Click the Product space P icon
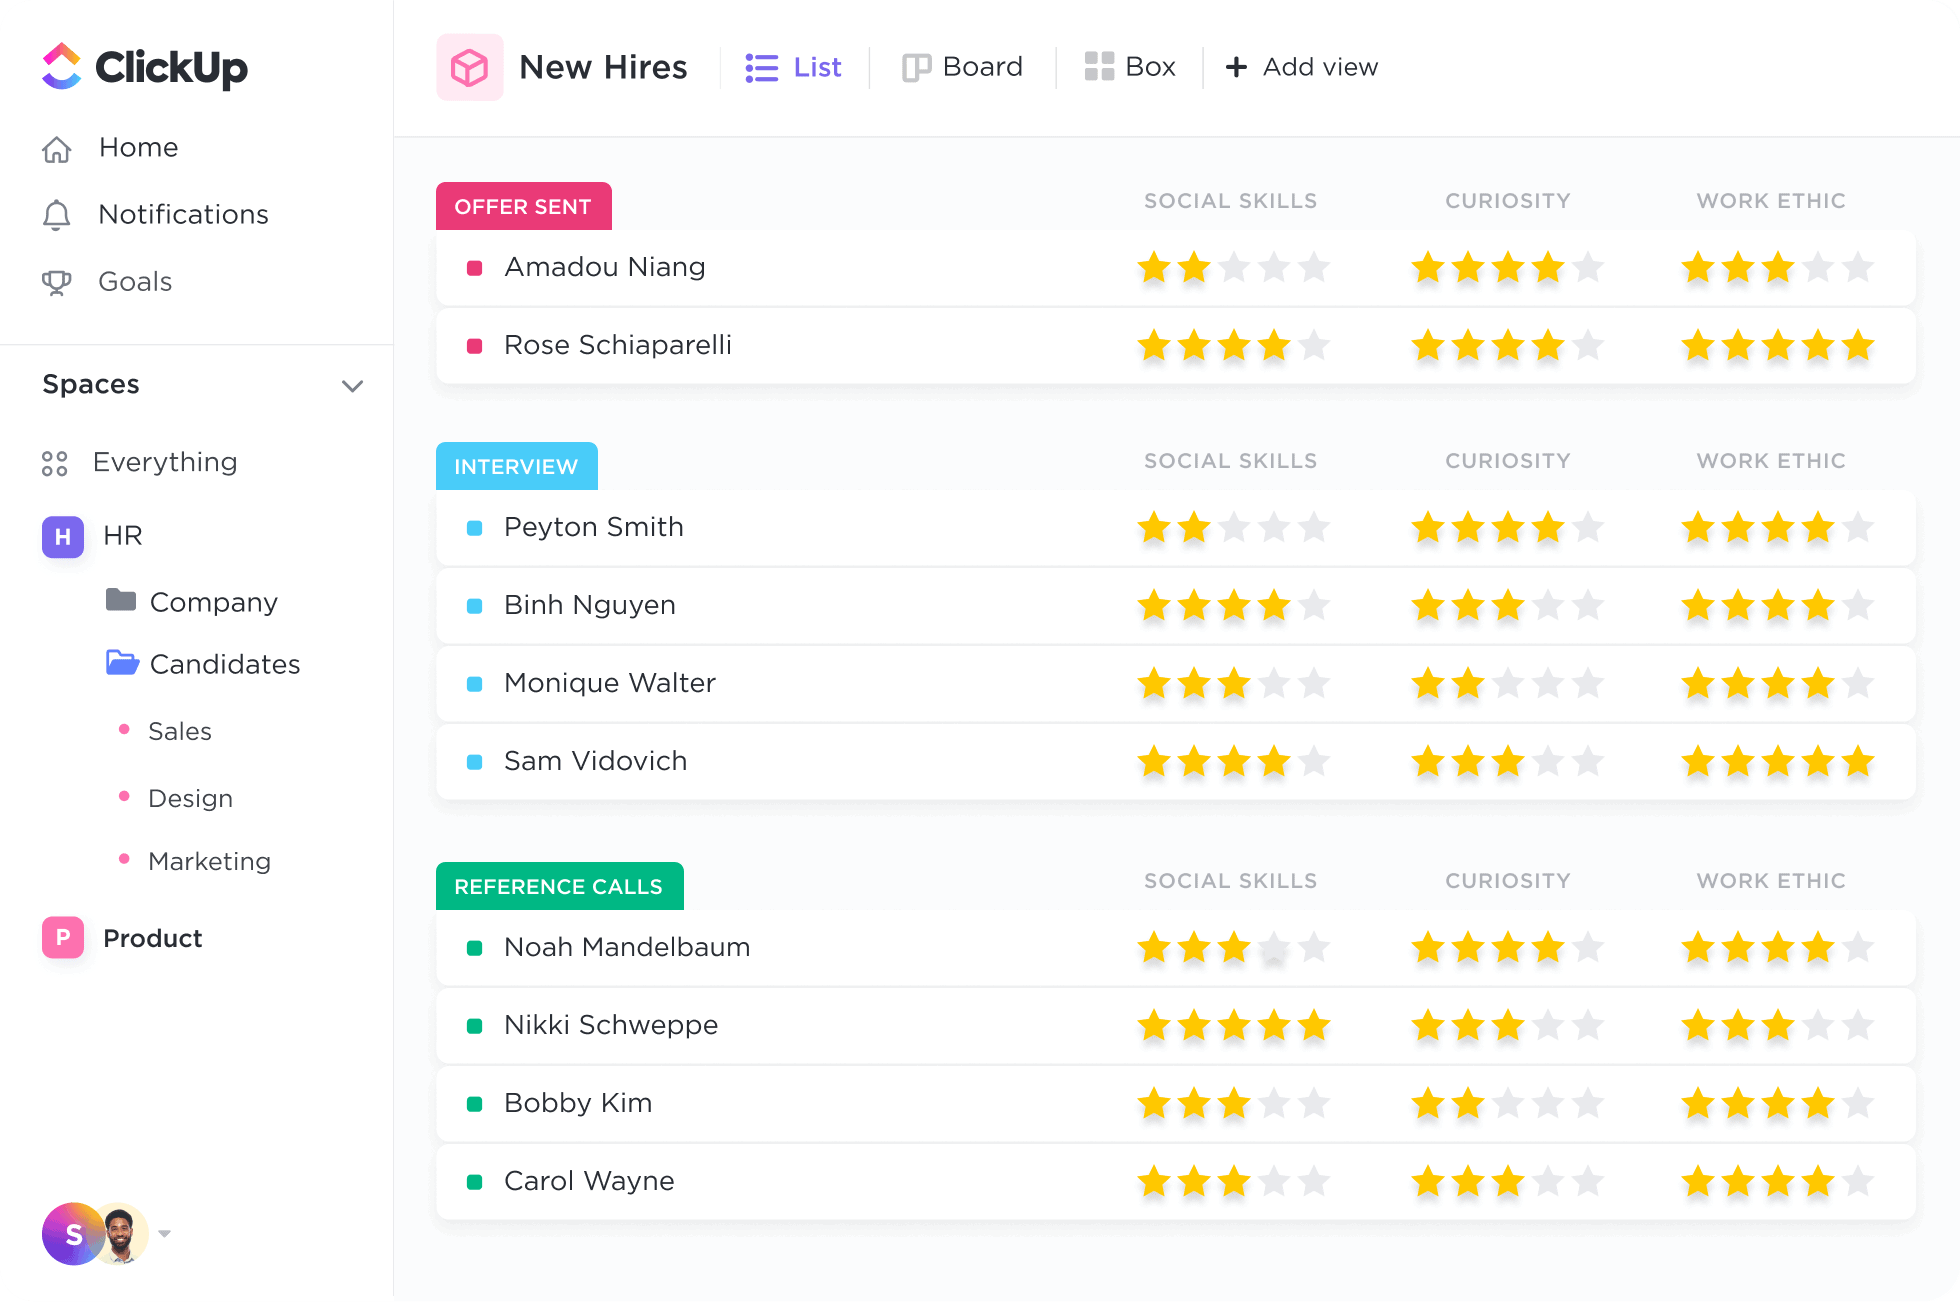 [x=63, y=938]
